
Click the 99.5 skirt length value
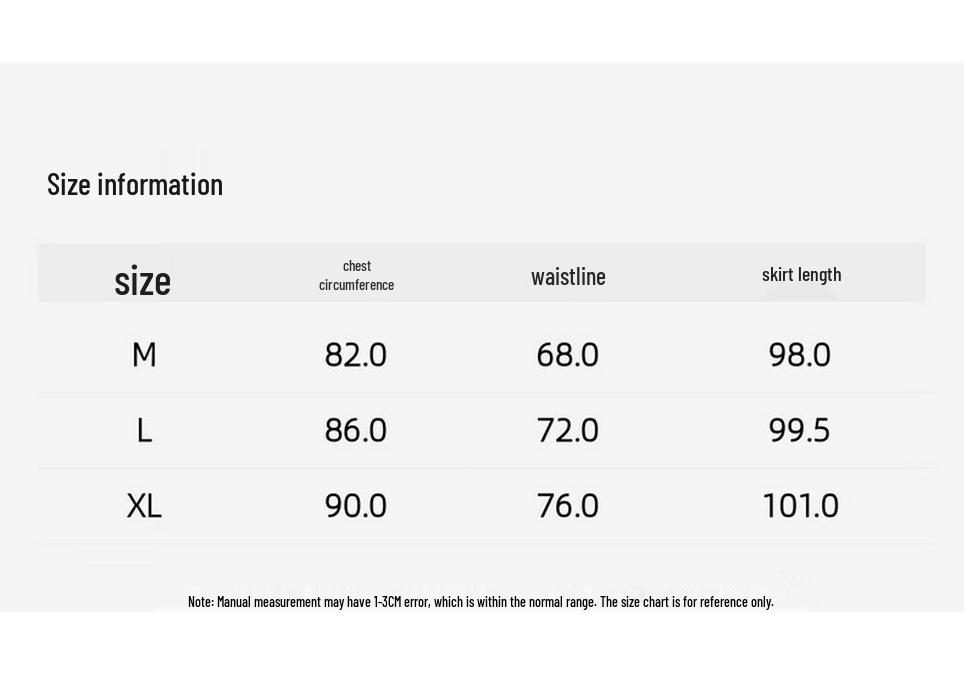[799, 430]
